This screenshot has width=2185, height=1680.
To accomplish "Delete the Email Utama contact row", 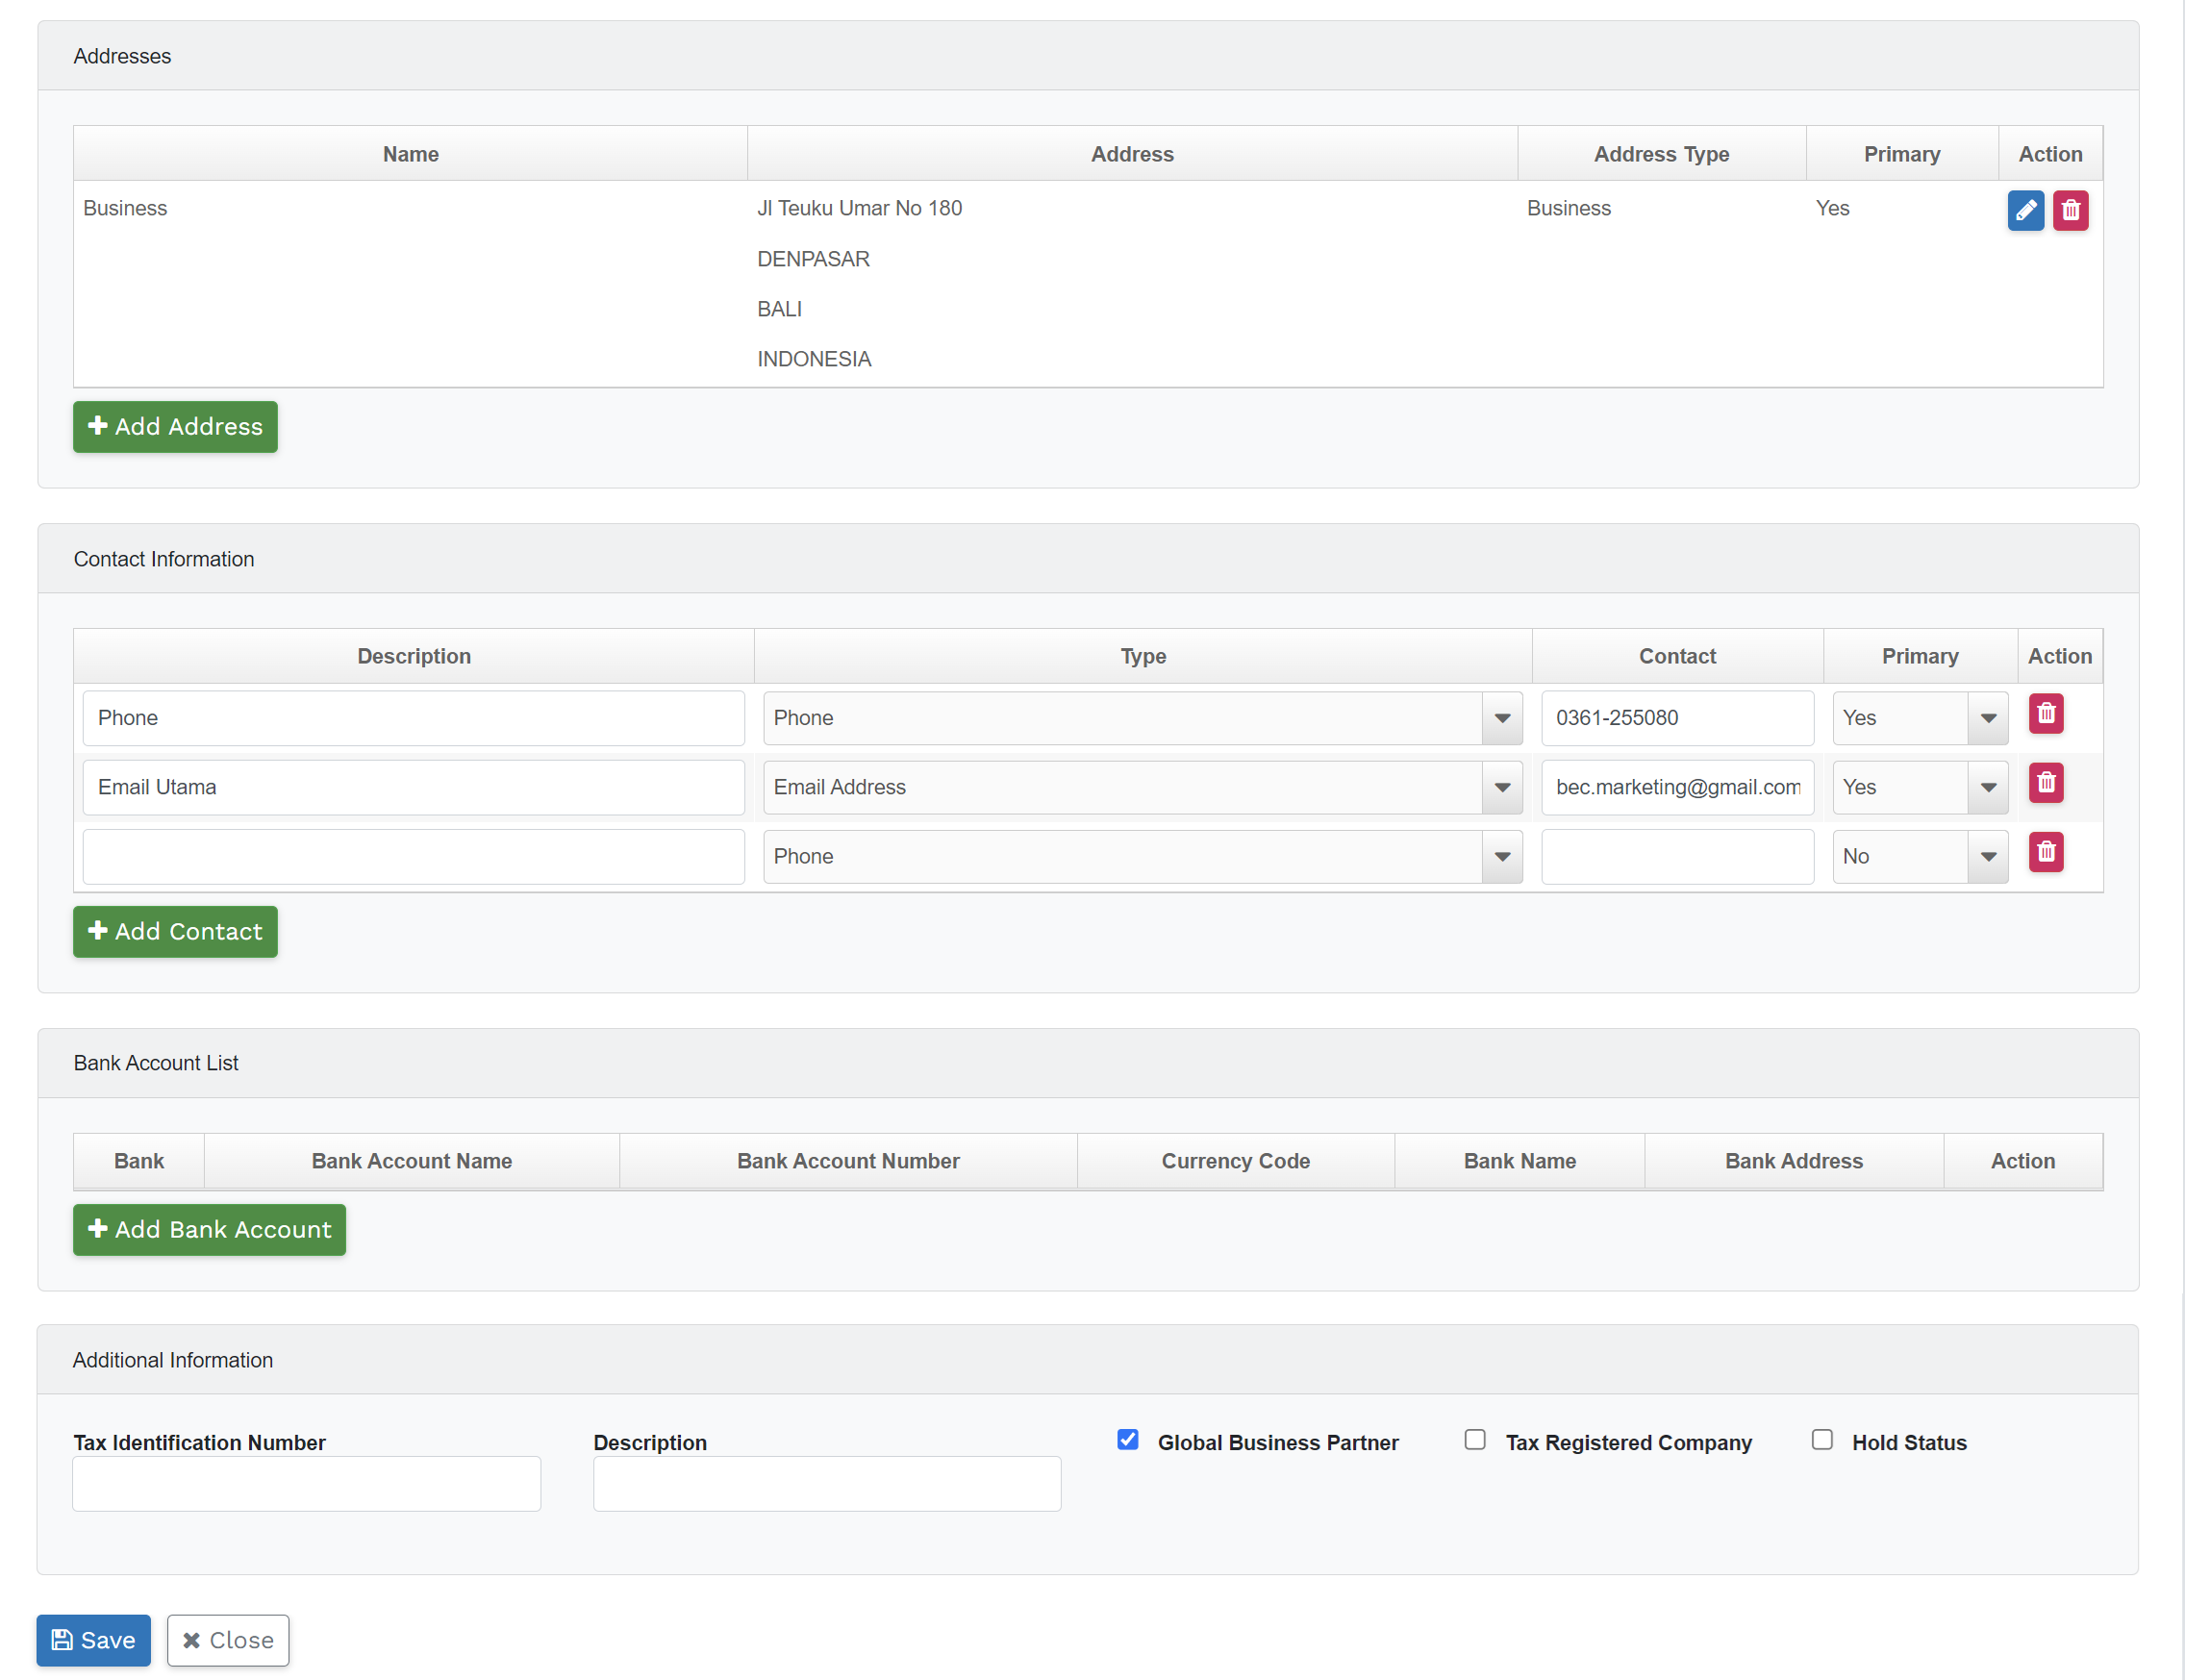I will (2045, 782).
